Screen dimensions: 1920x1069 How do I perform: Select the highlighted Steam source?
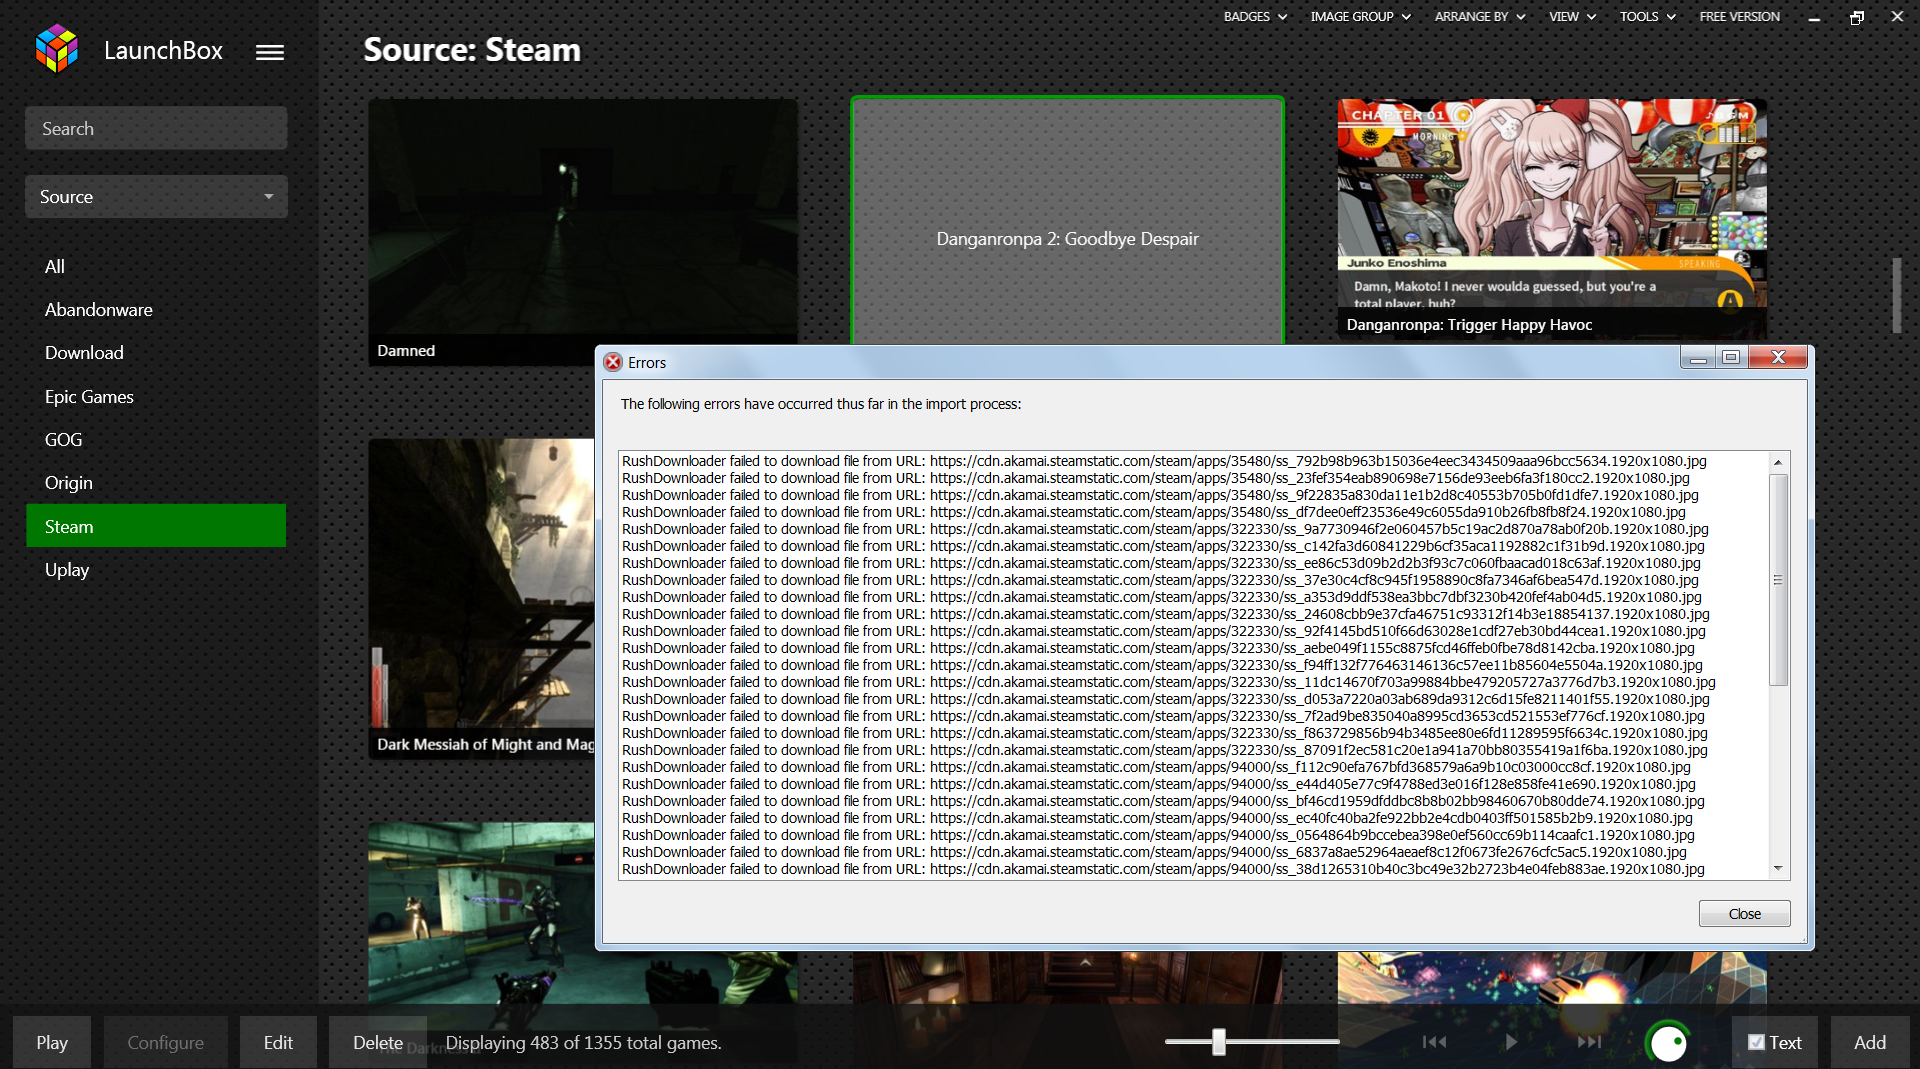pyautogui.click(x=156, y=526)
